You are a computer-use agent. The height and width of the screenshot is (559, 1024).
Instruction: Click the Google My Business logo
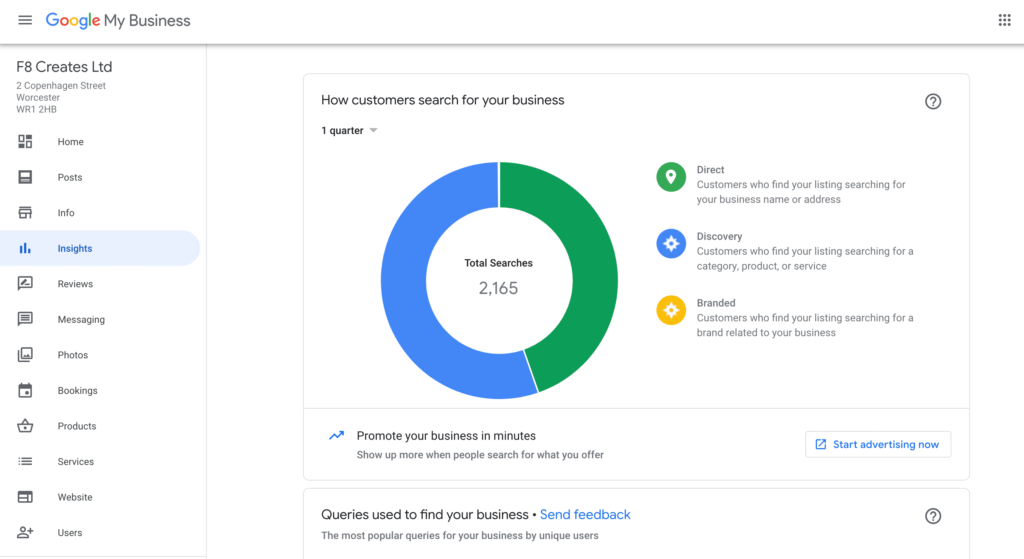coord(118,20)
